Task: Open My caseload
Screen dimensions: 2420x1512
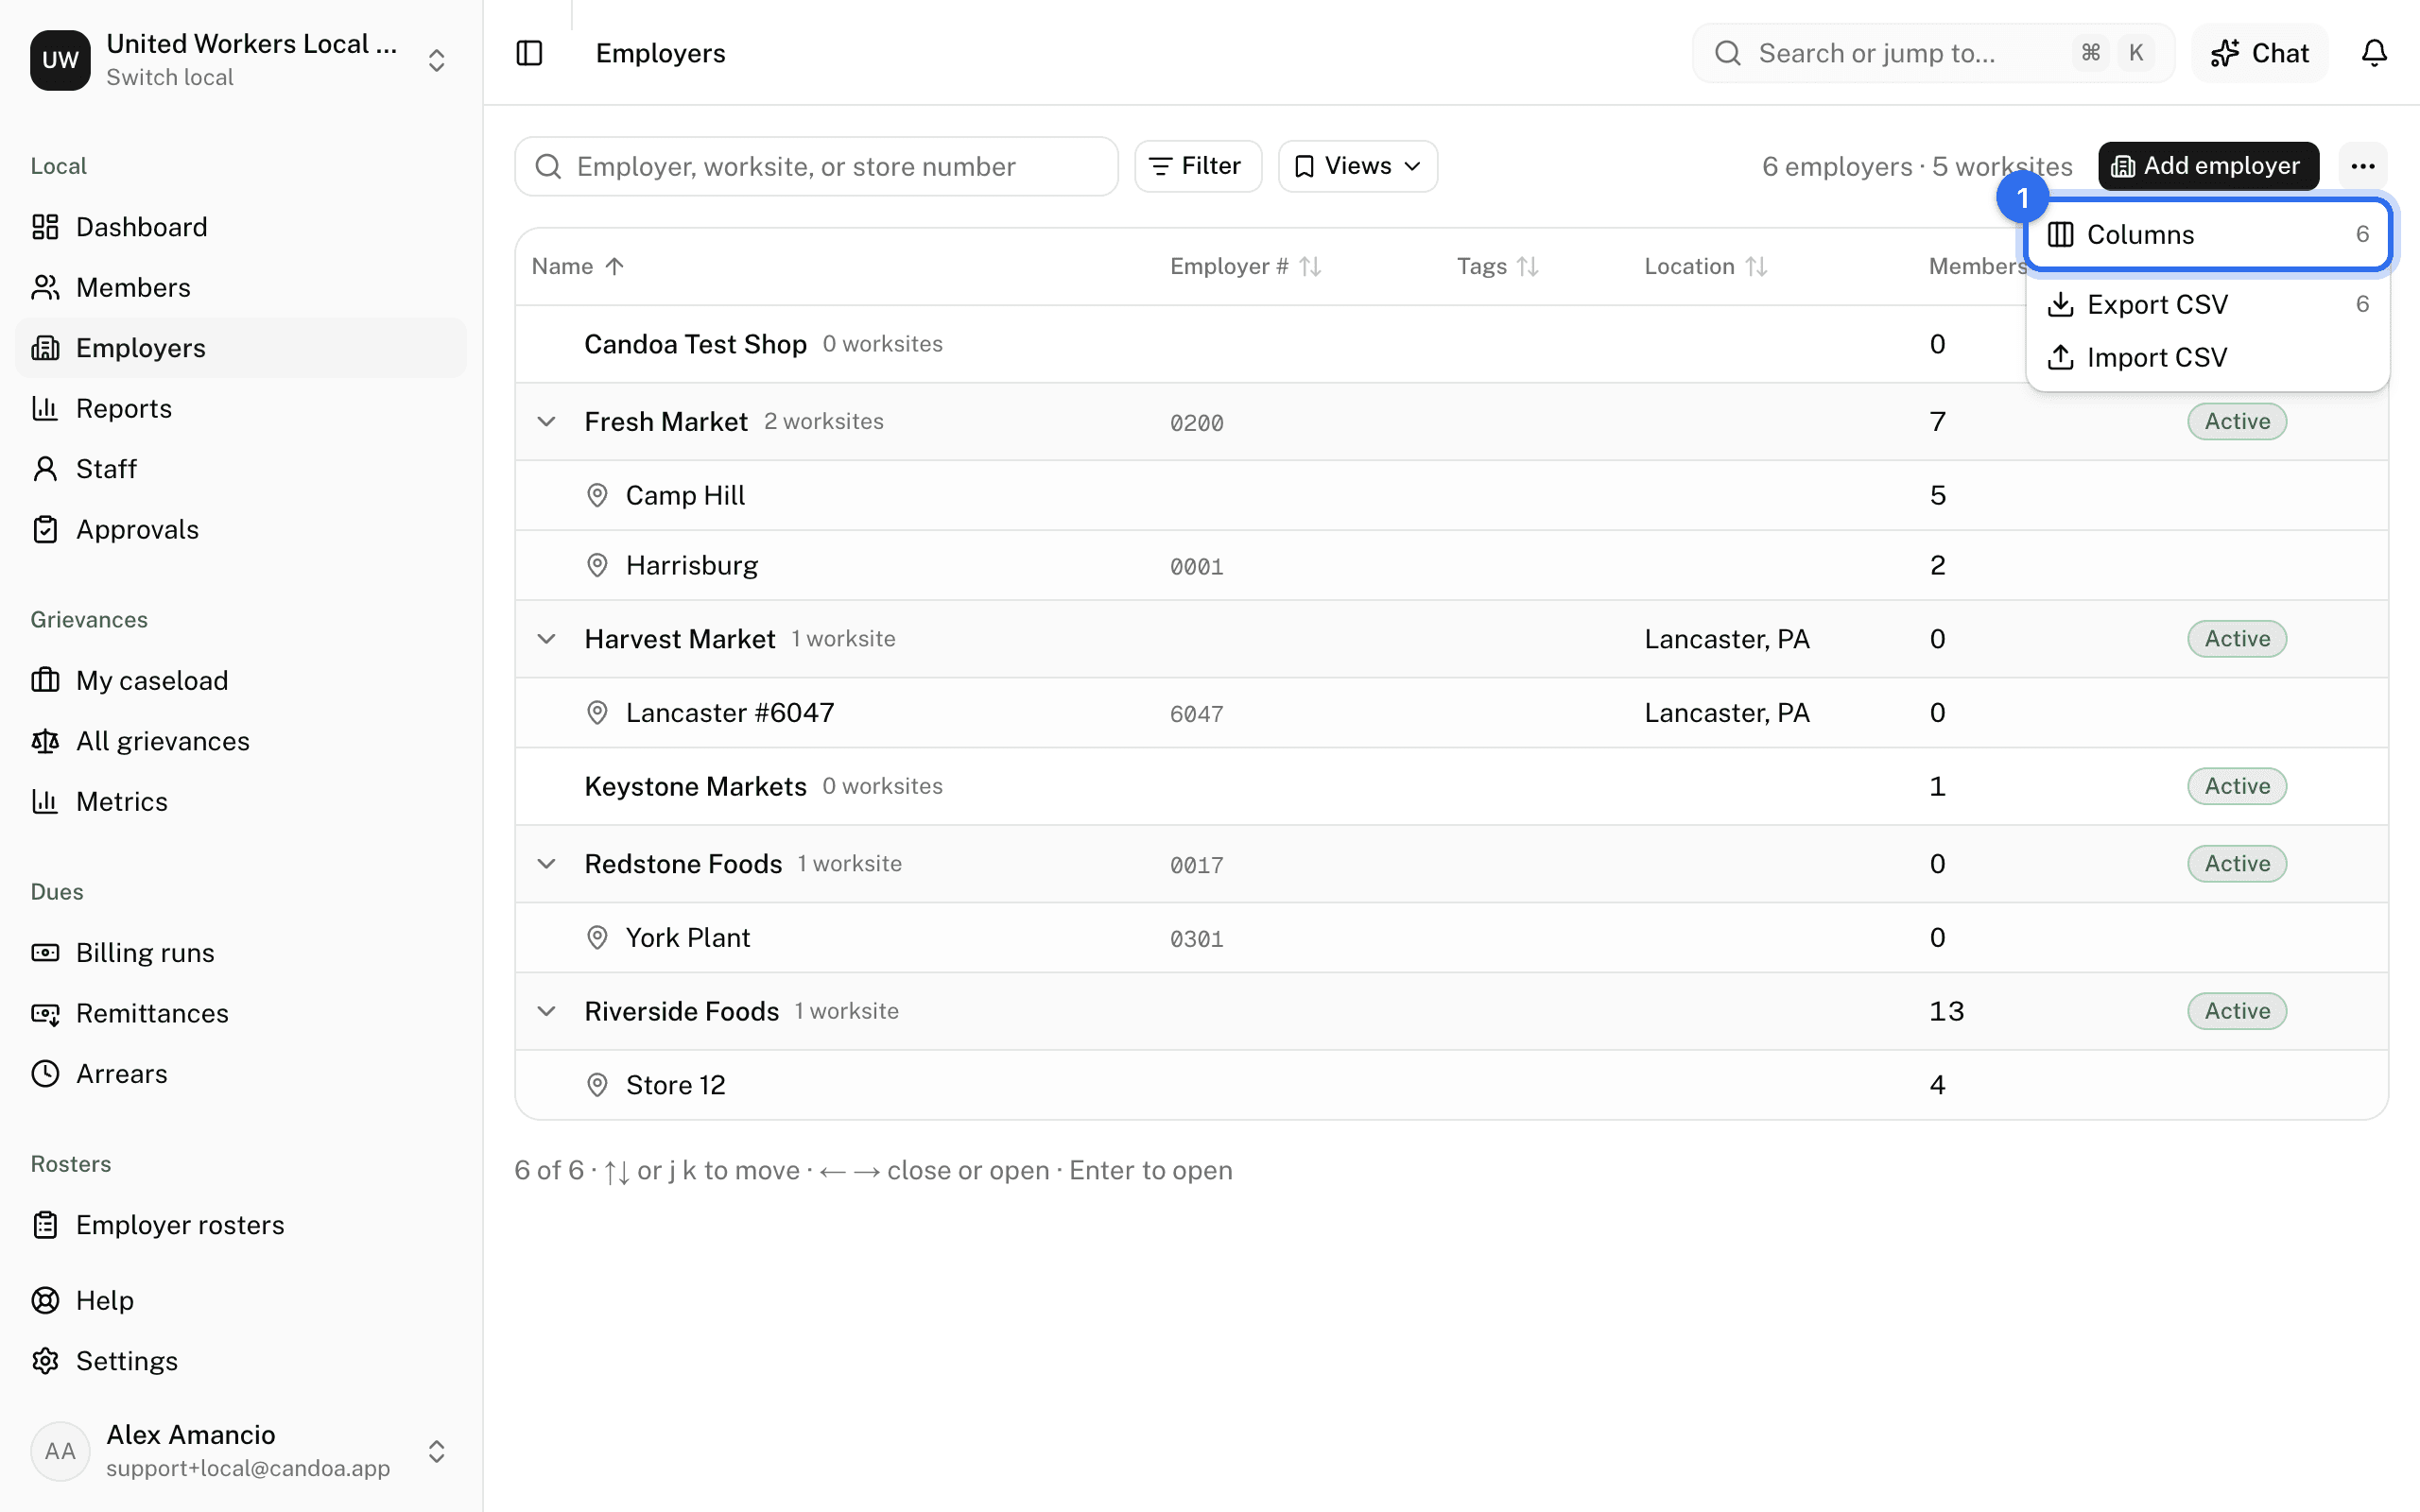Action: tap(241, 680)
